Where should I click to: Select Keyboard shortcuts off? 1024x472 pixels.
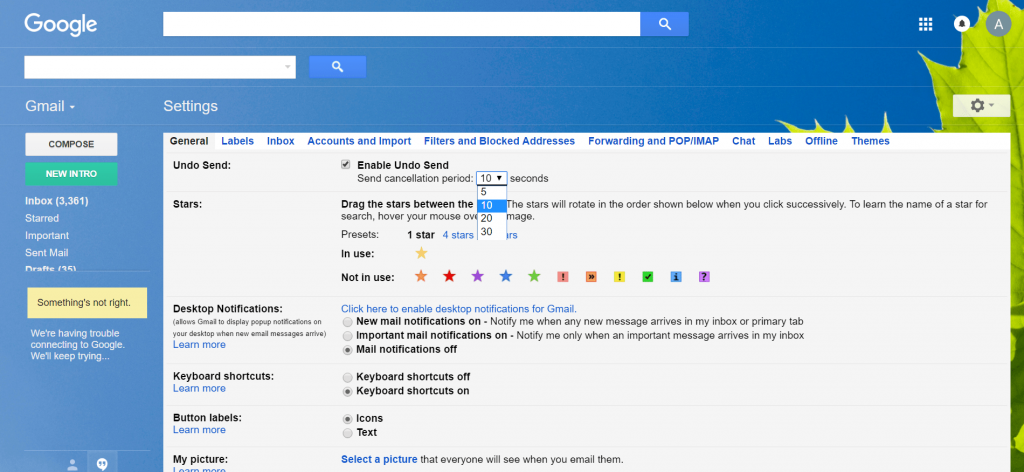(x=347, y=377)
